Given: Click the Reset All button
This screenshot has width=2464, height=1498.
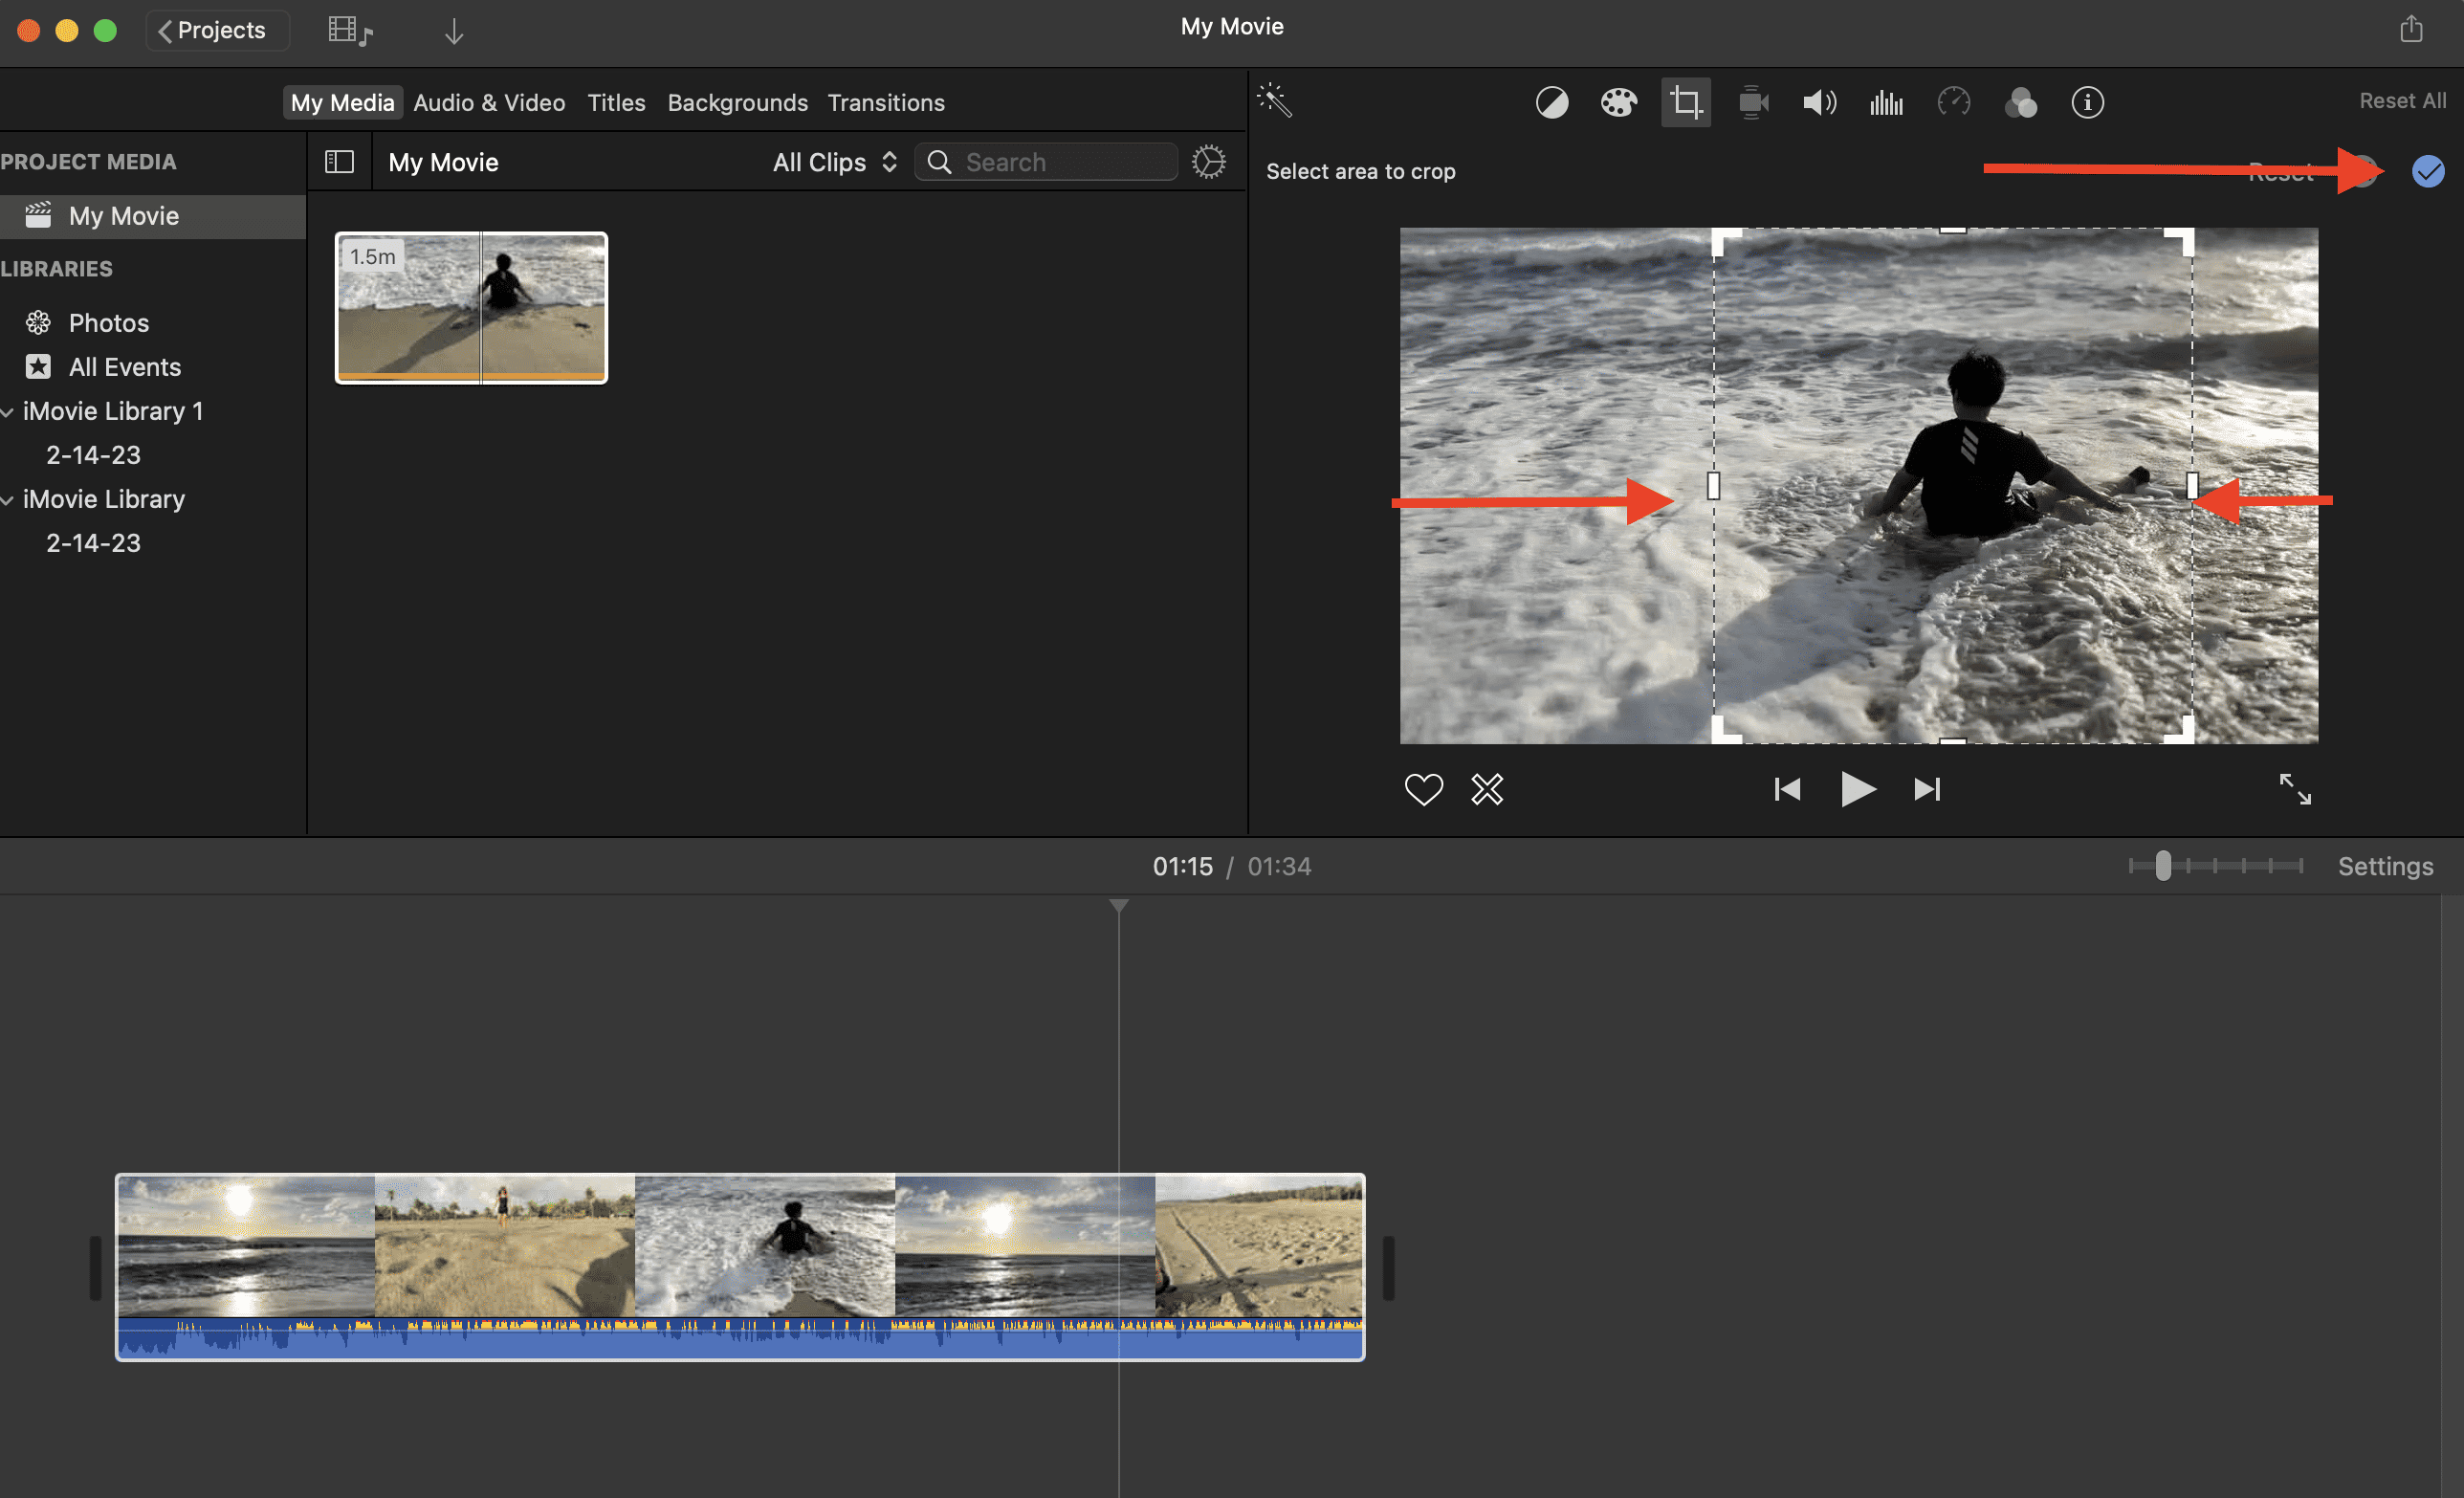Looking at the screenshot, I should click(2402, 101).
